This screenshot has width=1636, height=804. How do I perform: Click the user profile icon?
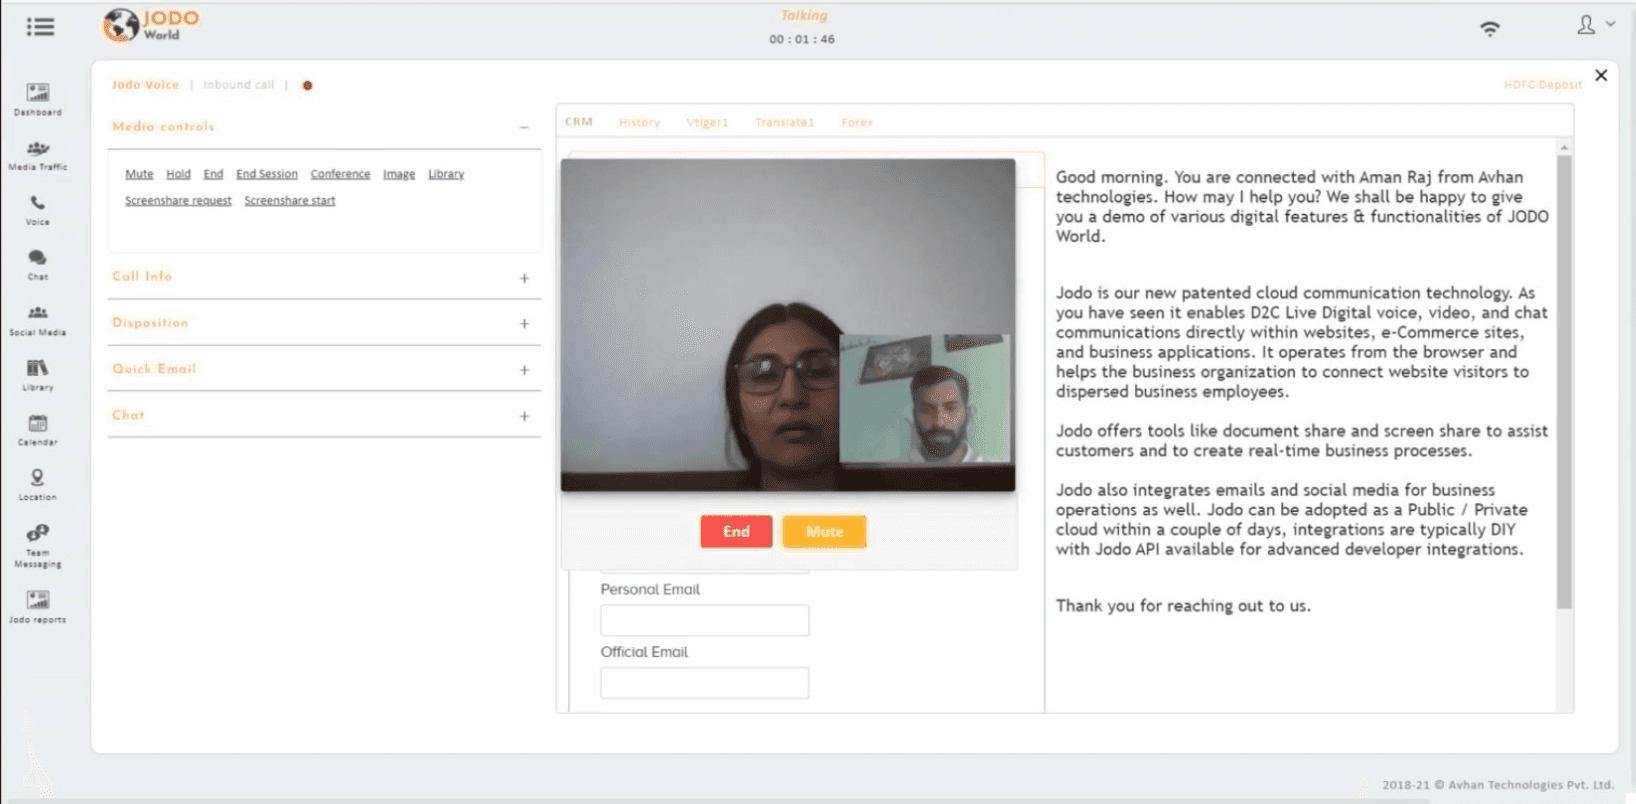tap(1586, 25)
